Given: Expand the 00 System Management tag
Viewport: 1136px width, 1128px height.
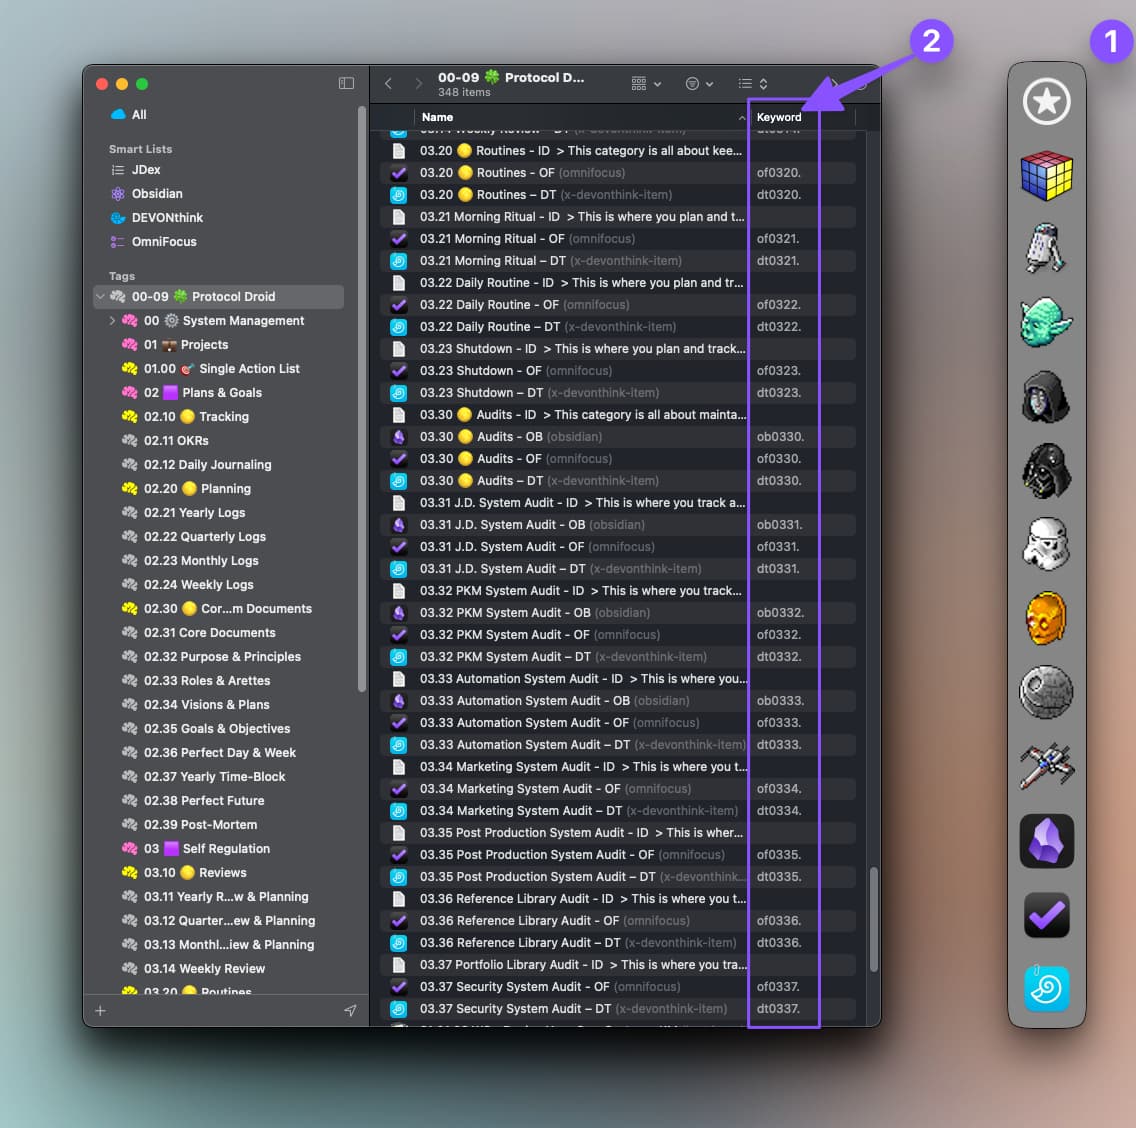Looking at the screenshot, I should click(112, 321).
